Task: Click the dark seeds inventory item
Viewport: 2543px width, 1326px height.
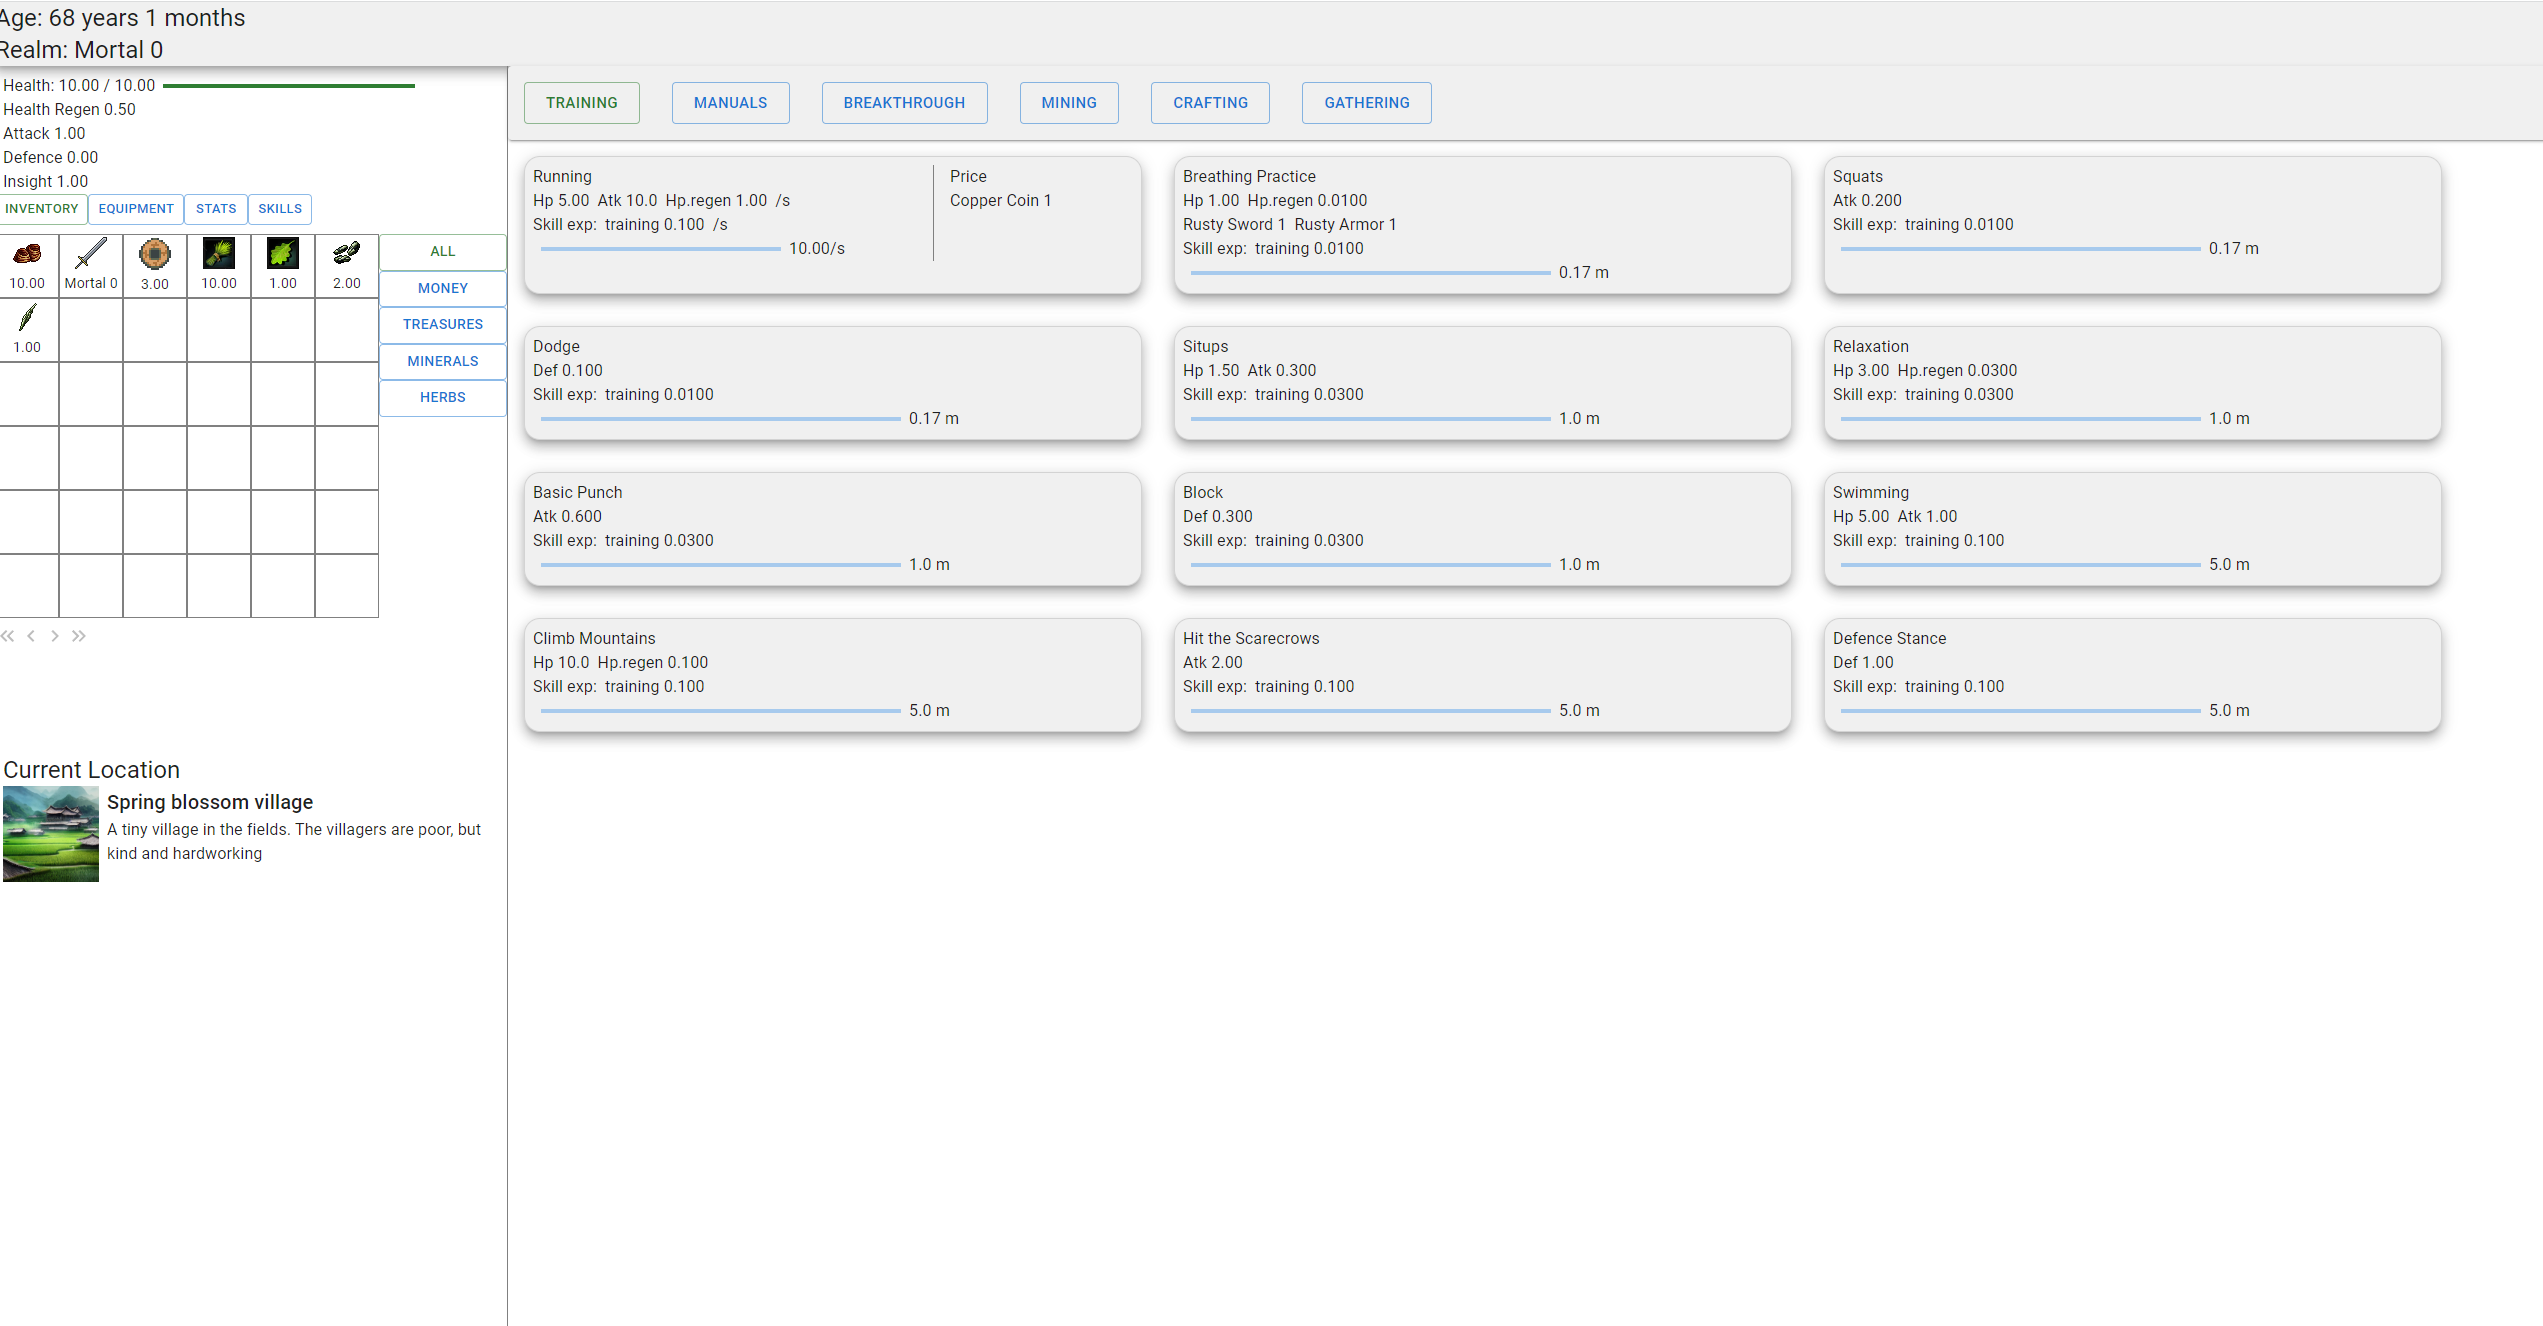Action: pos(347,264)
